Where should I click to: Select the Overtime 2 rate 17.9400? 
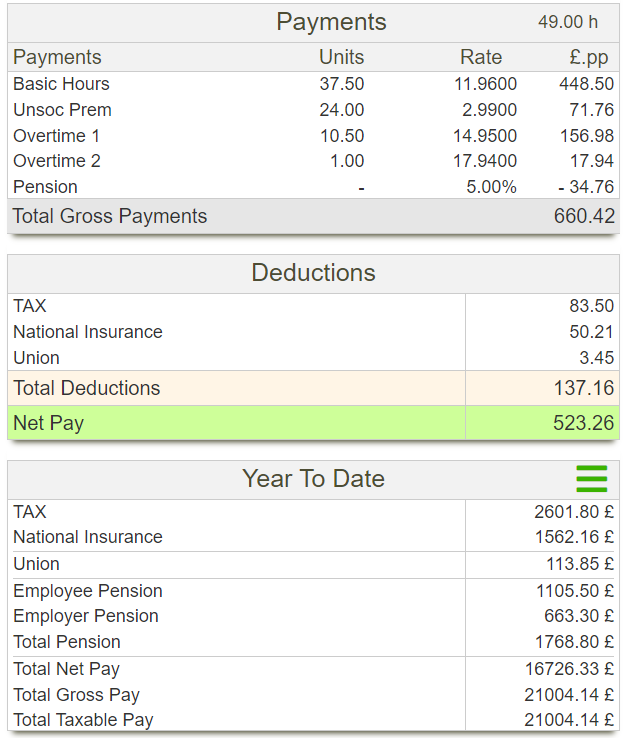pyautogui.click(x=485, y=161)
